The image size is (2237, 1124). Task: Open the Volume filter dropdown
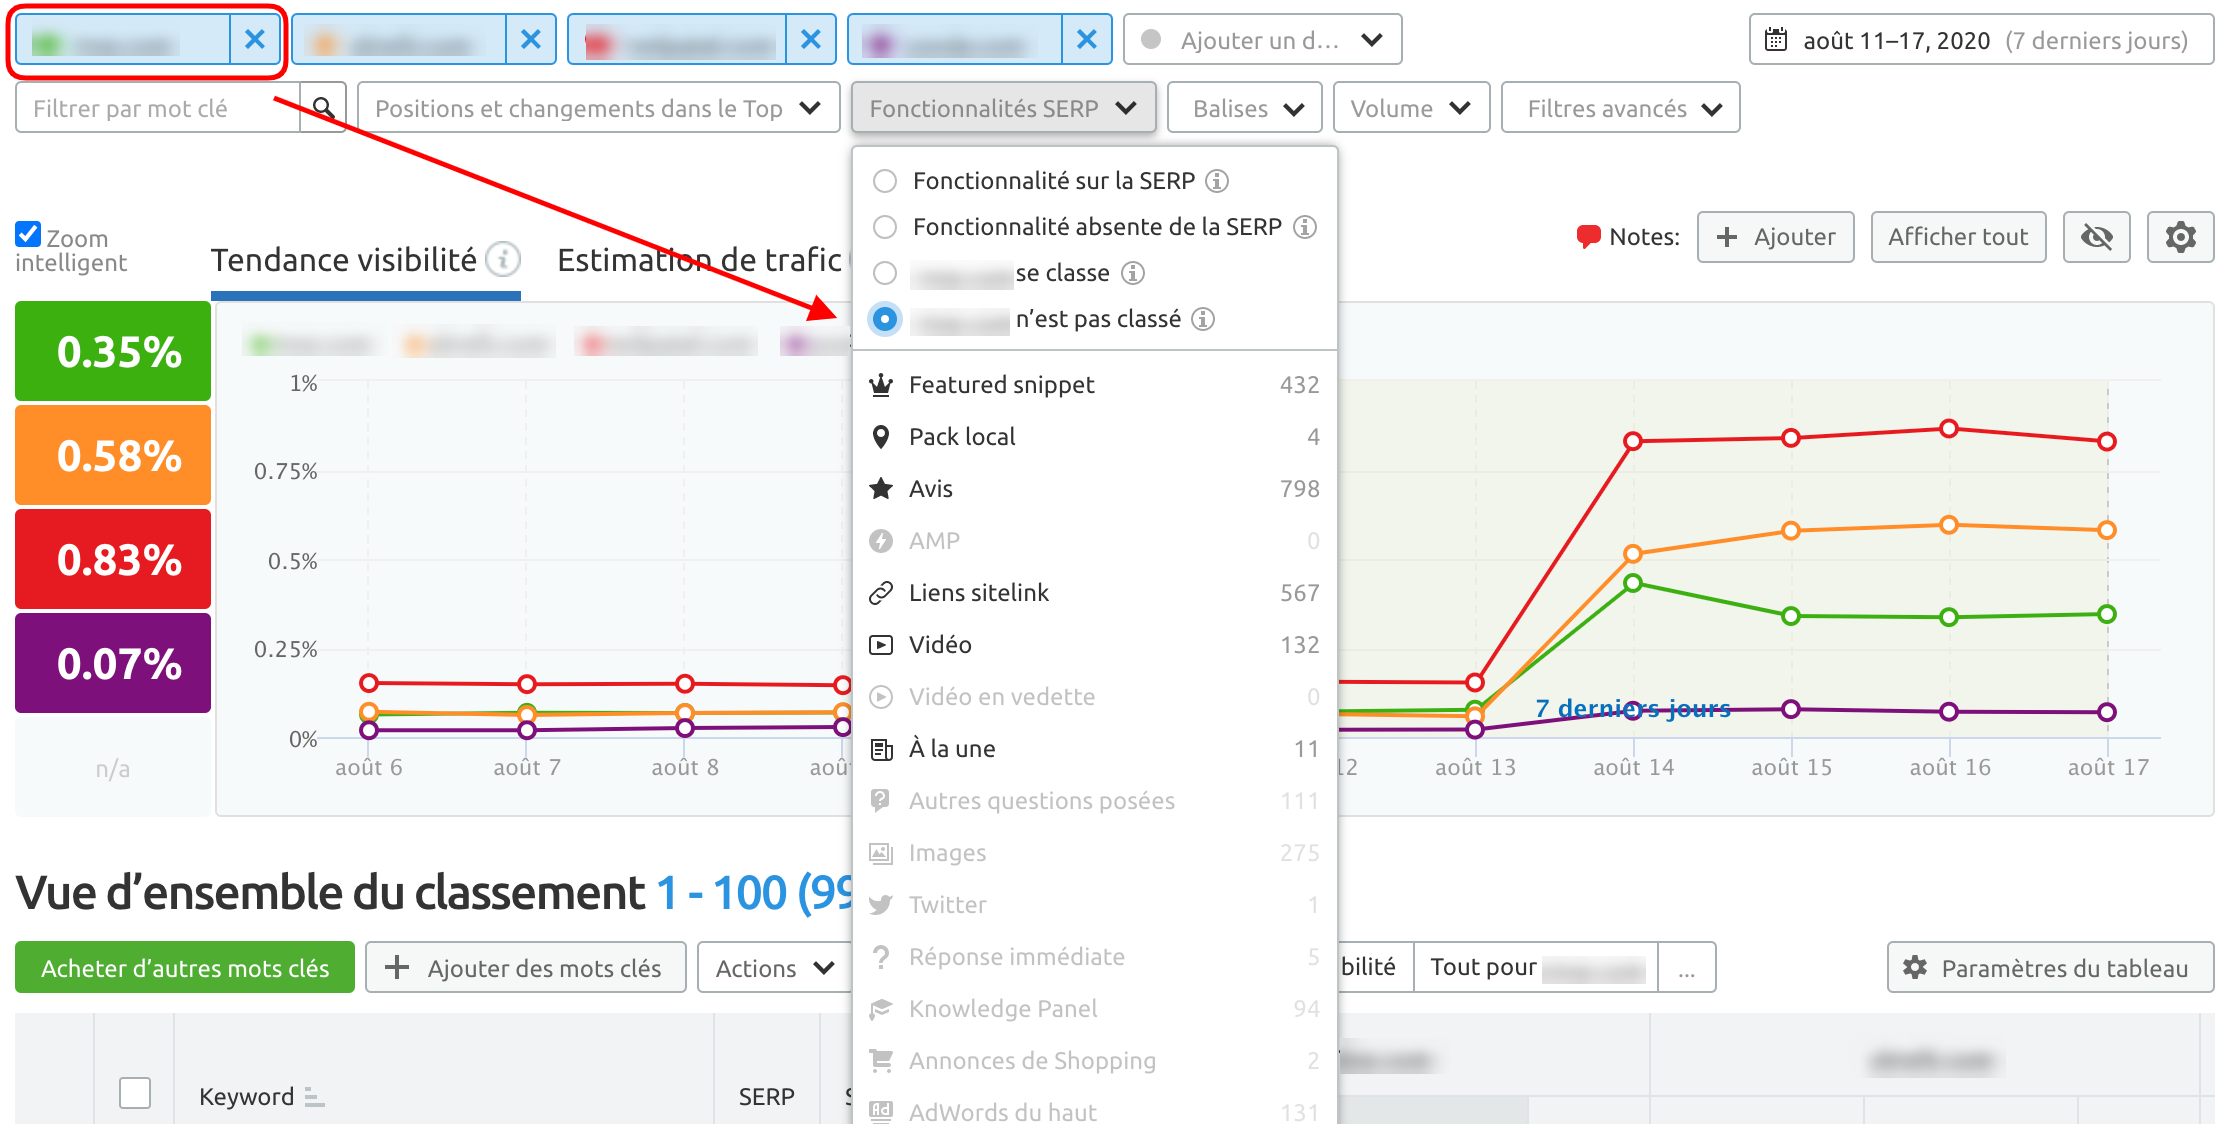[1410, 108]
